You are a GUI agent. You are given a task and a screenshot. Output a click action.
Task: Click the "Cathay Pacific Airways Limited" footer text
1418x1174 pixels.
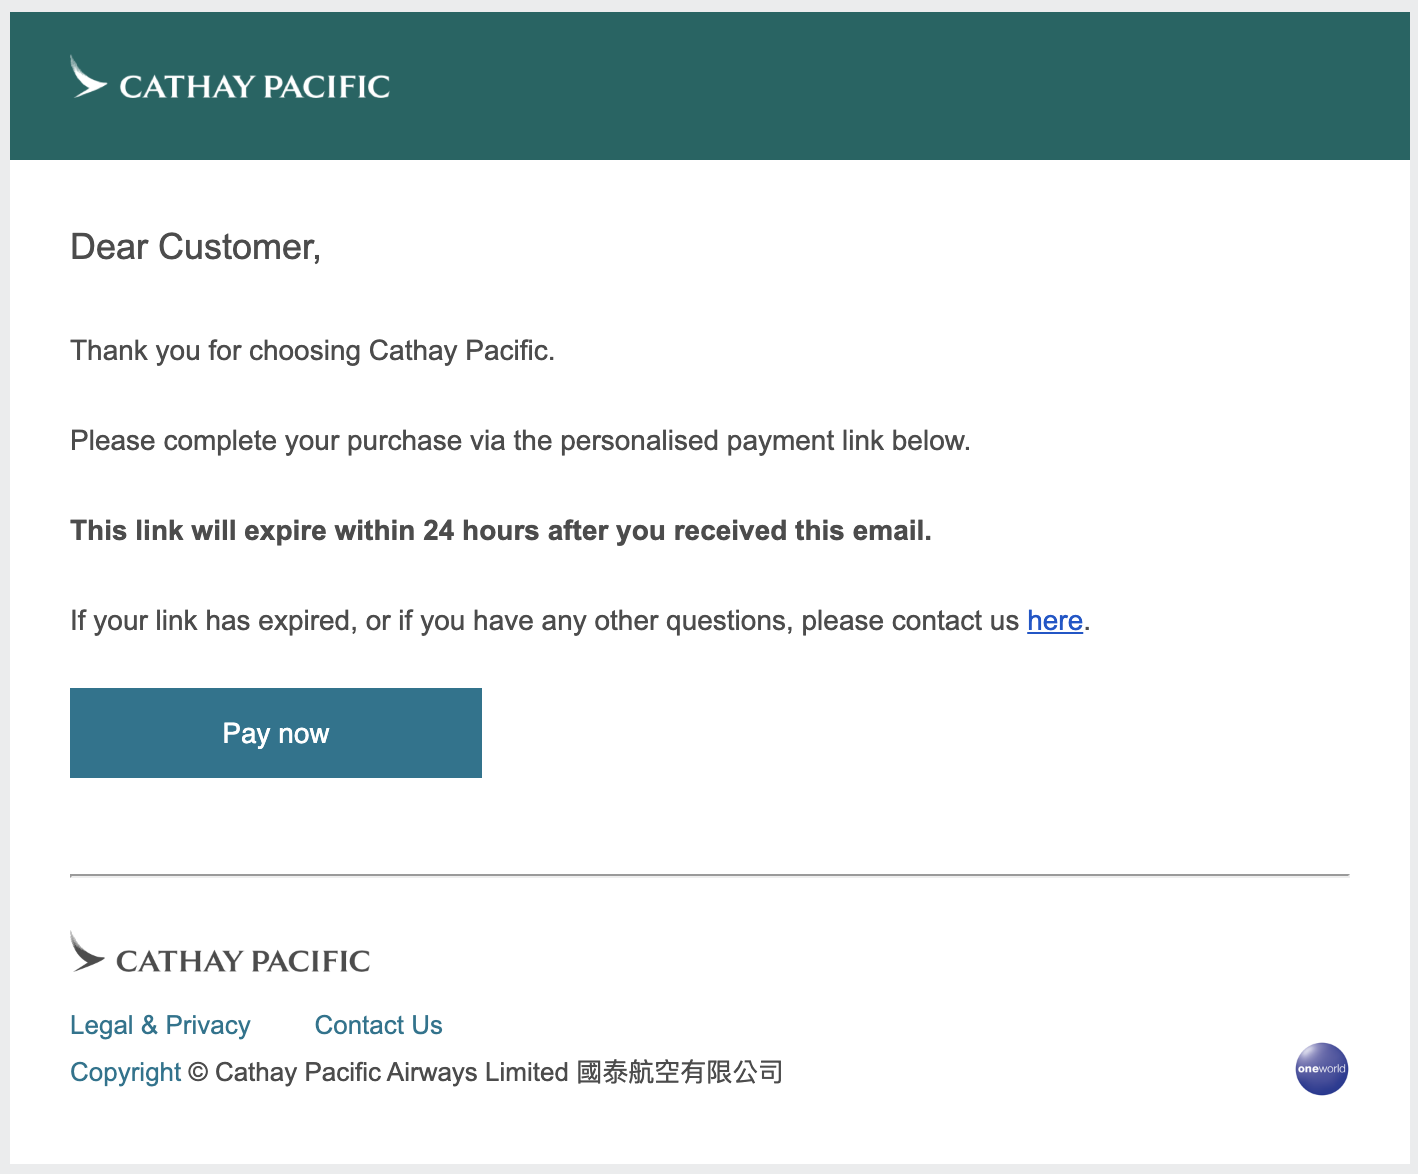pos(392,1072)
